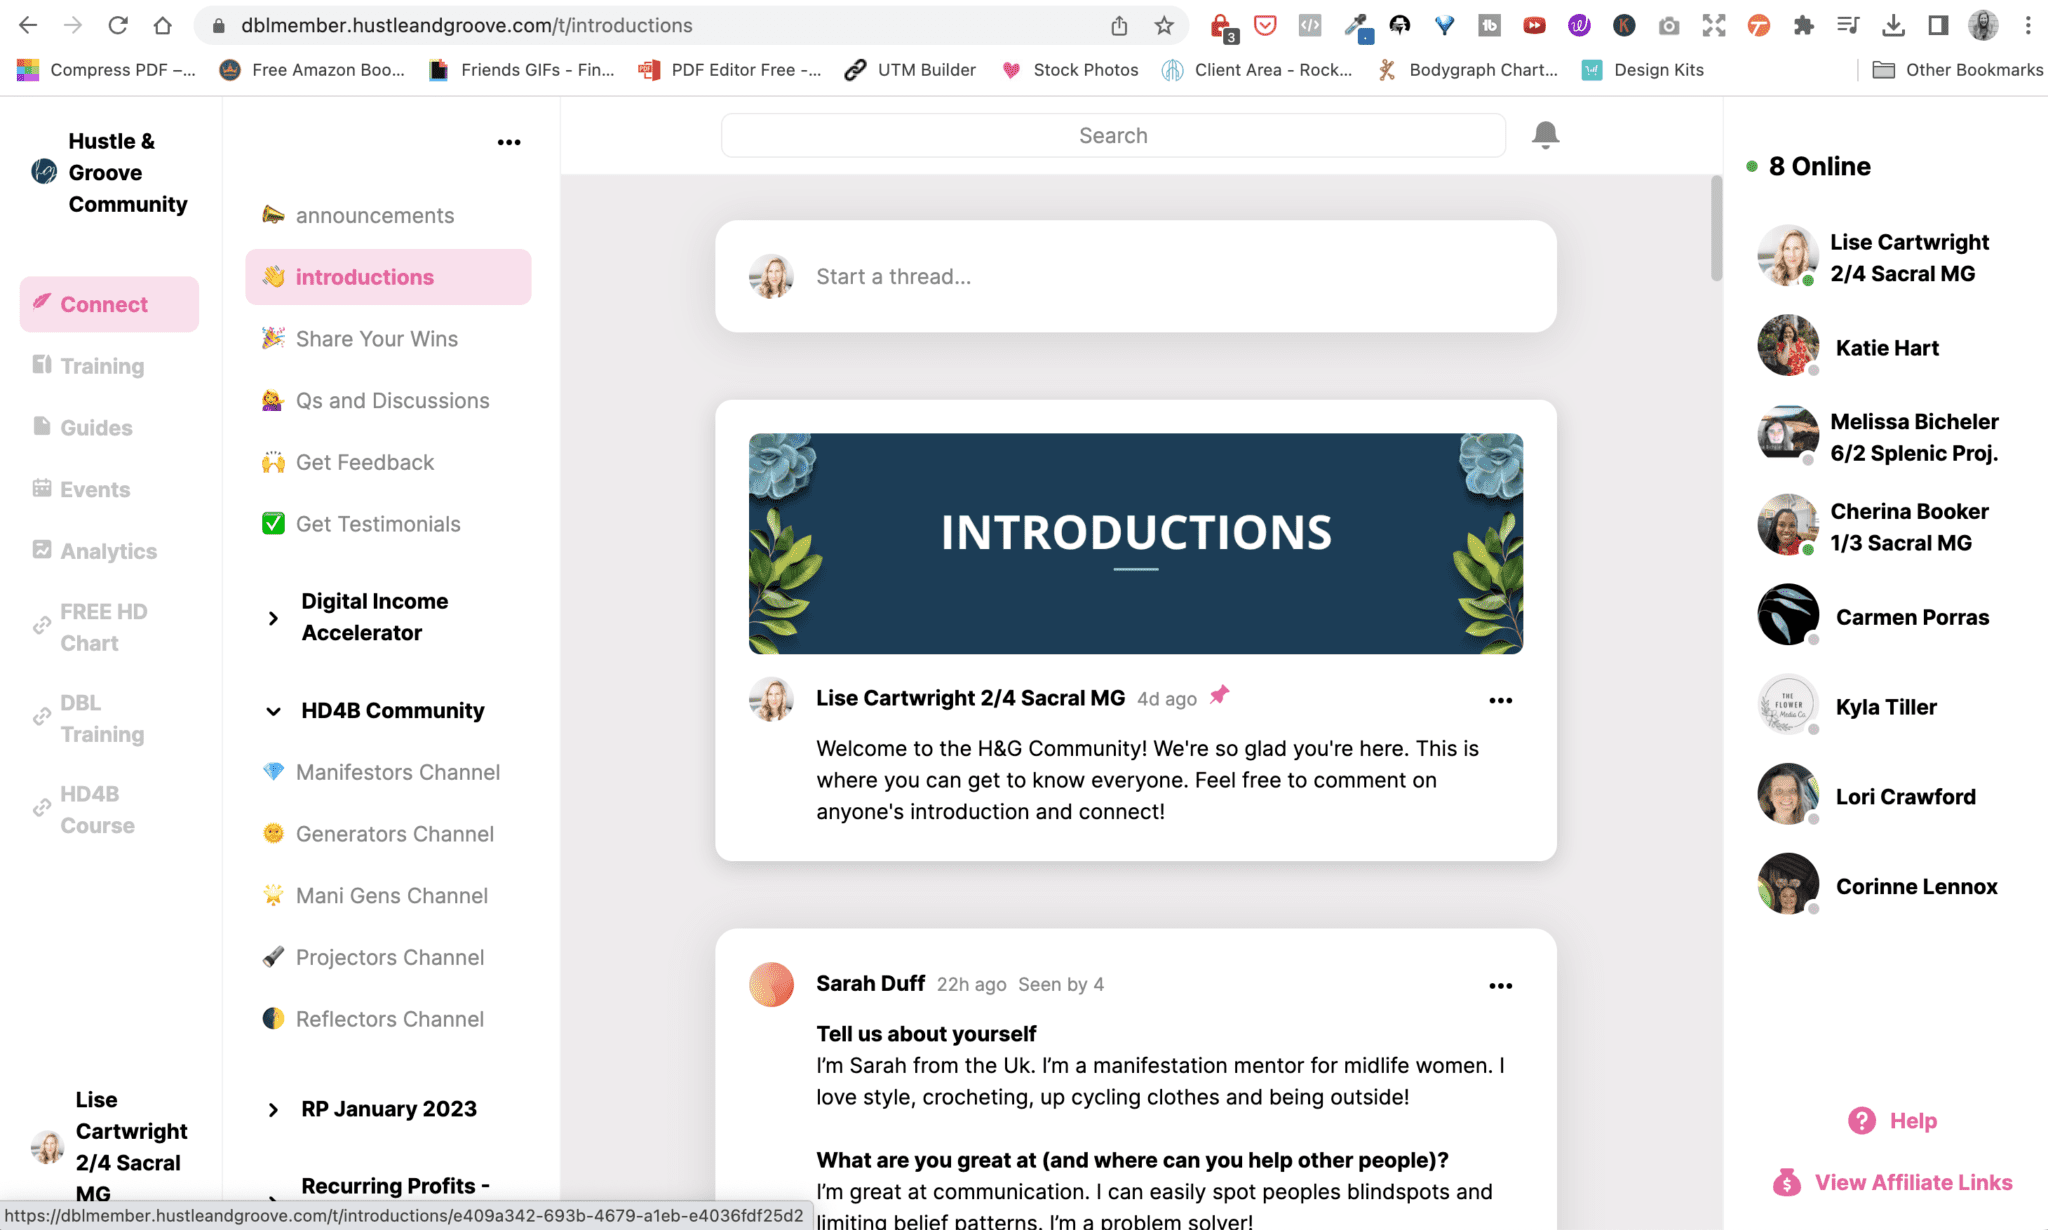Screen dimensions: 2048x1230
Task: Open Sarah Duff's profile name
Action: pos(870,983)
